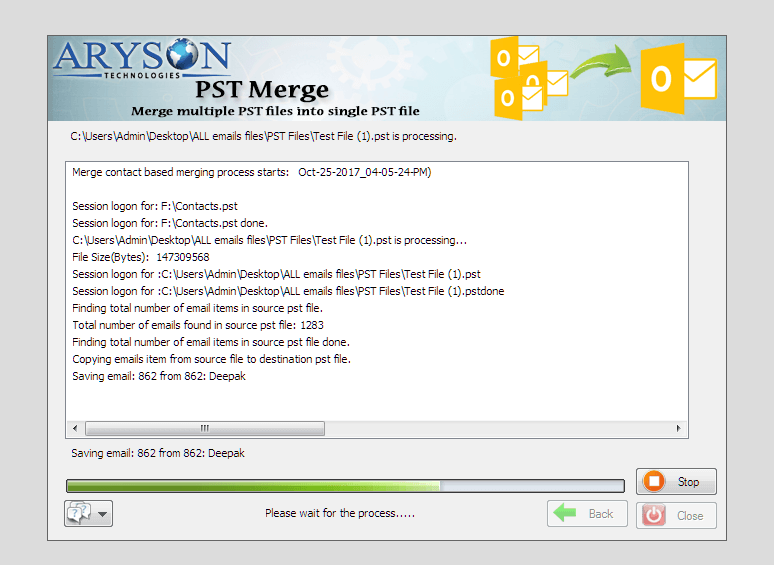Image resolution: width=774 pixels, height=565 pixels.
Task: Click 'Session logon for: F:\Contacts.pst' line
Action: pos(155,206)
